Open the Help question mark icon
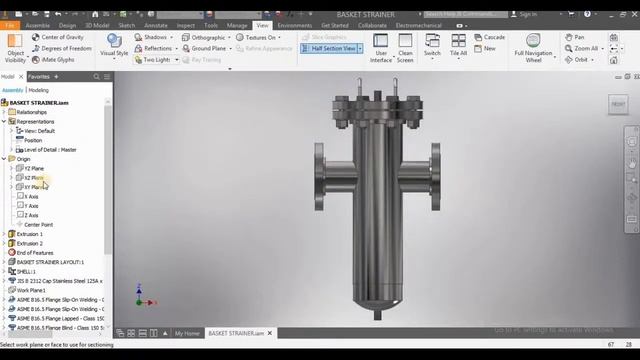The height and width of the screenshot is (360, 640). click(587, 14)
